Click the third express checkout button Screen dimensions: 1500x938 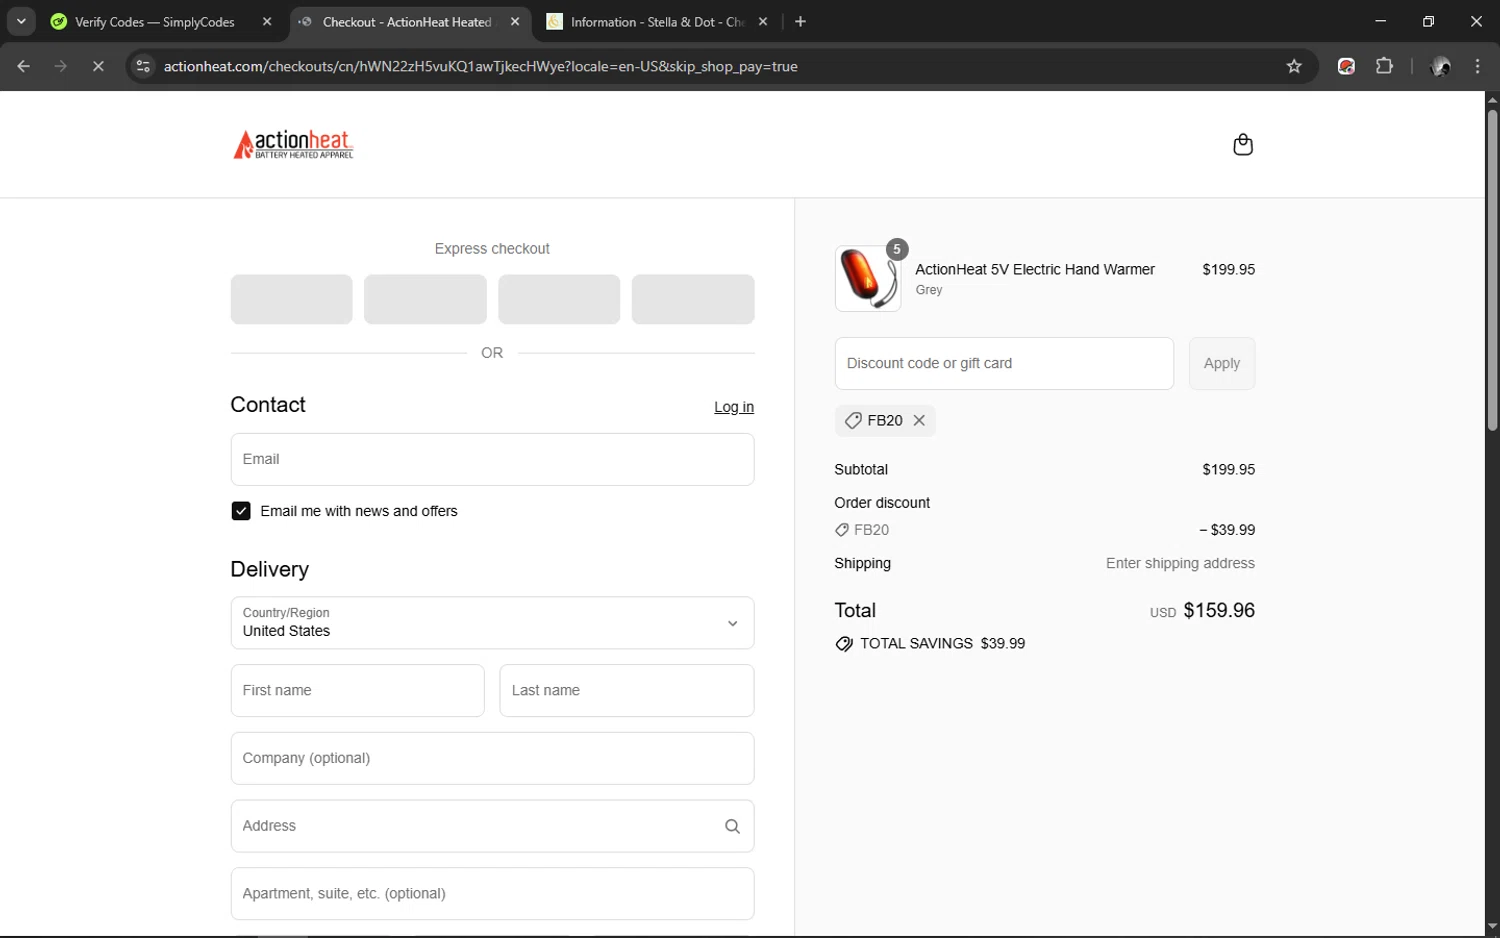tap(559, 299)
